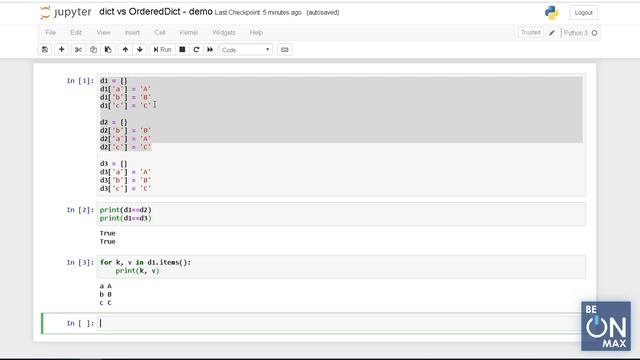Open the File menu
Viewport: 640px width, 360px height.
pos(51,32)
